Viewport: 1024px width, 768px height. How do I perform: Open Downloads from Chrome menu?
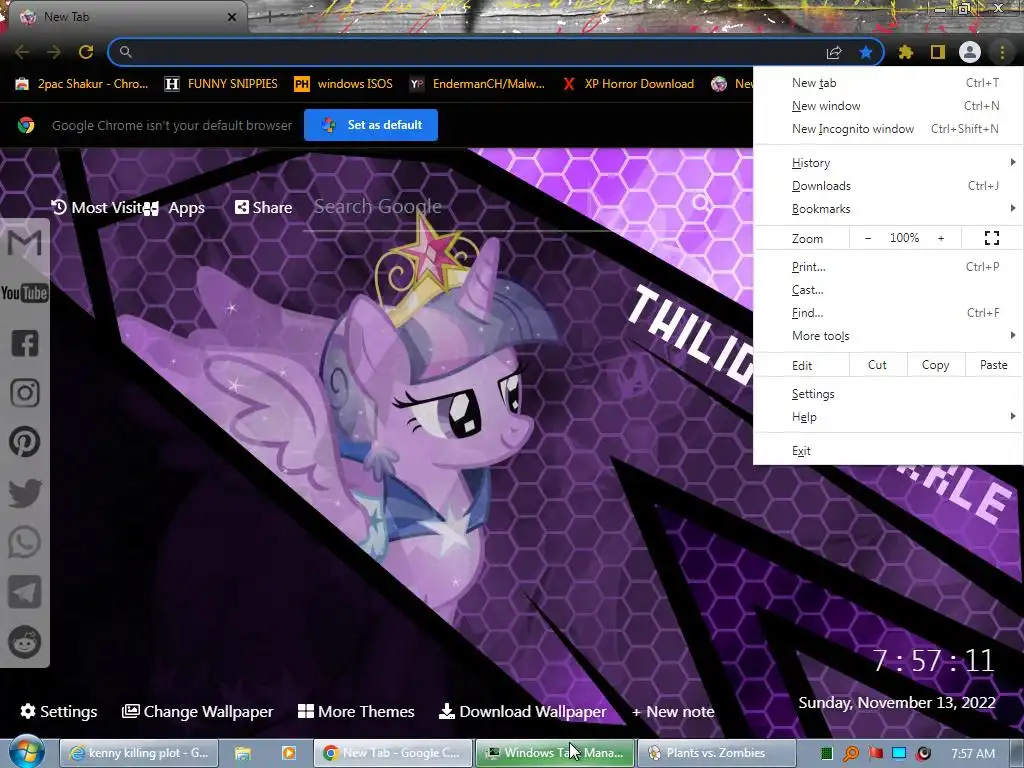pos(888,186)
